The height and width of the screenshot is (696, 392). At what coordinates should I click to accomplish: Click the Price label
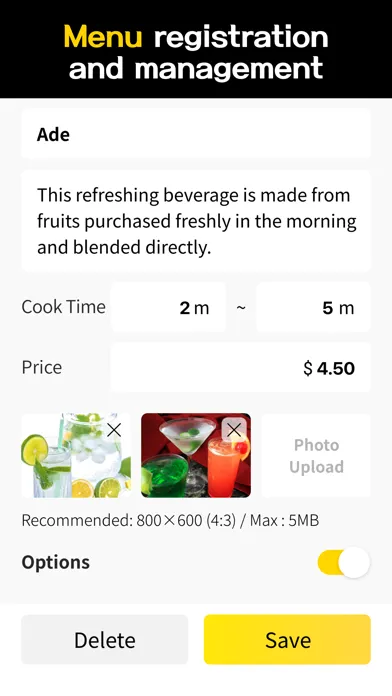[x=42, y=368]
